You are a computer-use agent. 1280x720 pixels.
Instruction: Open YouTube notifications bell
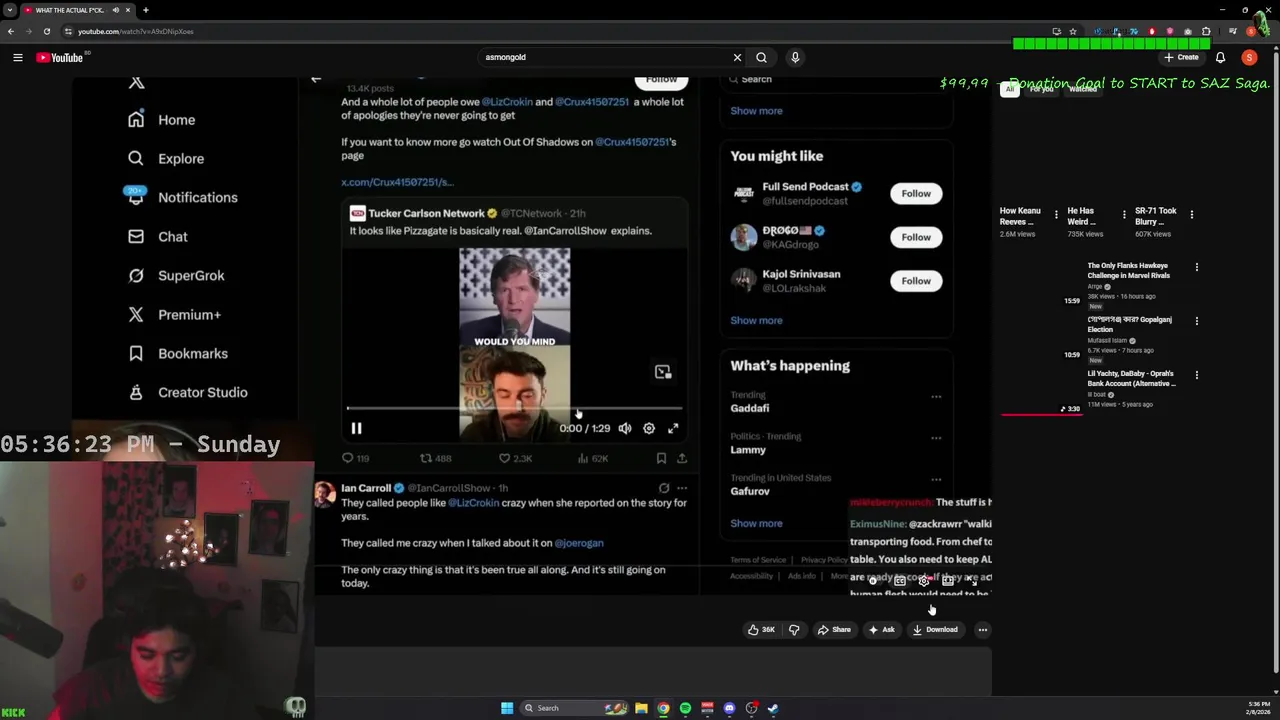[1220, 57]
